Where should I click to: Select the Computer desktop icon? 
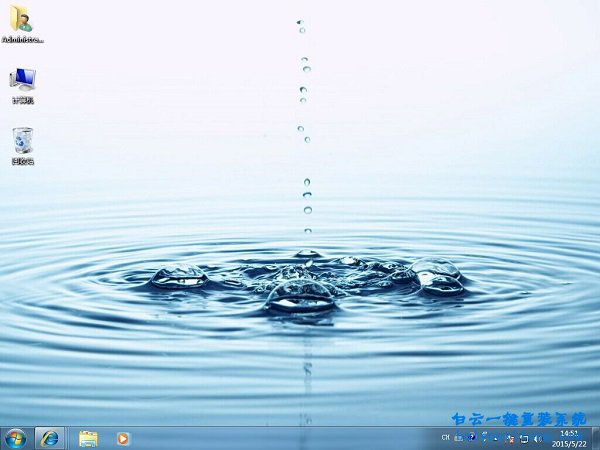tap(22, 80)
